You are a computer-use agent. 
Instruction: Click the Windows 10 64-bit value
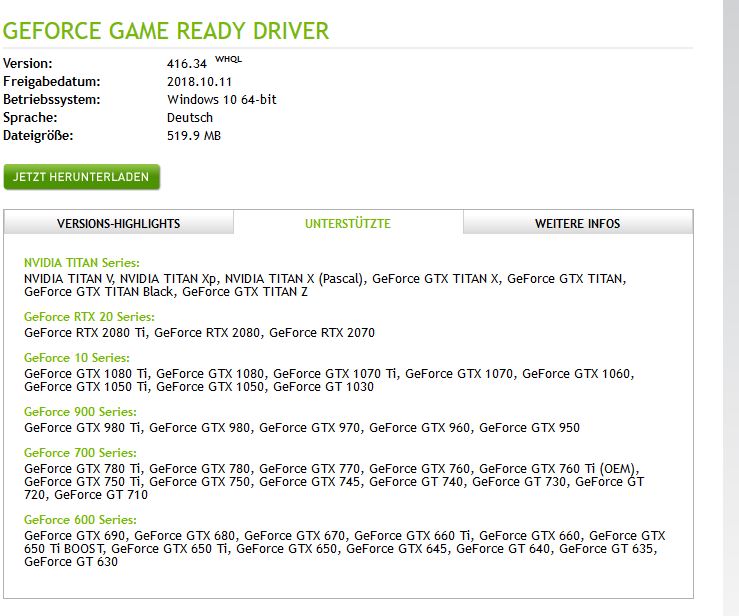pyautogui.click(x=222, y=99)
